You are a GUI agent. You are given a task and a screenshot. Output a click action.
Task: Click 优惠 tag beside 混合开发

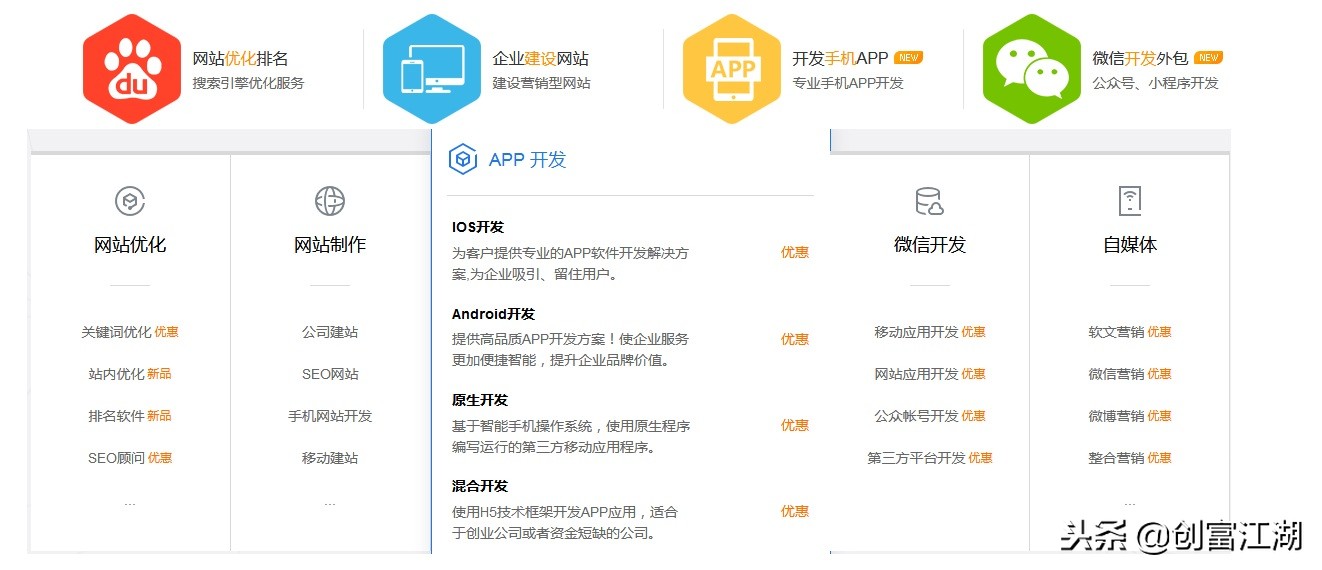[x=795, y=511]
